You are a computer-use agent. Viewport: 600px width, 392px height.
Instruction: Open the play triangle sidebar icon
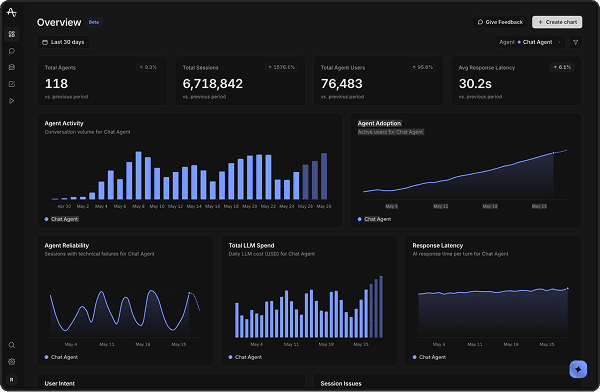click(12, 101)
